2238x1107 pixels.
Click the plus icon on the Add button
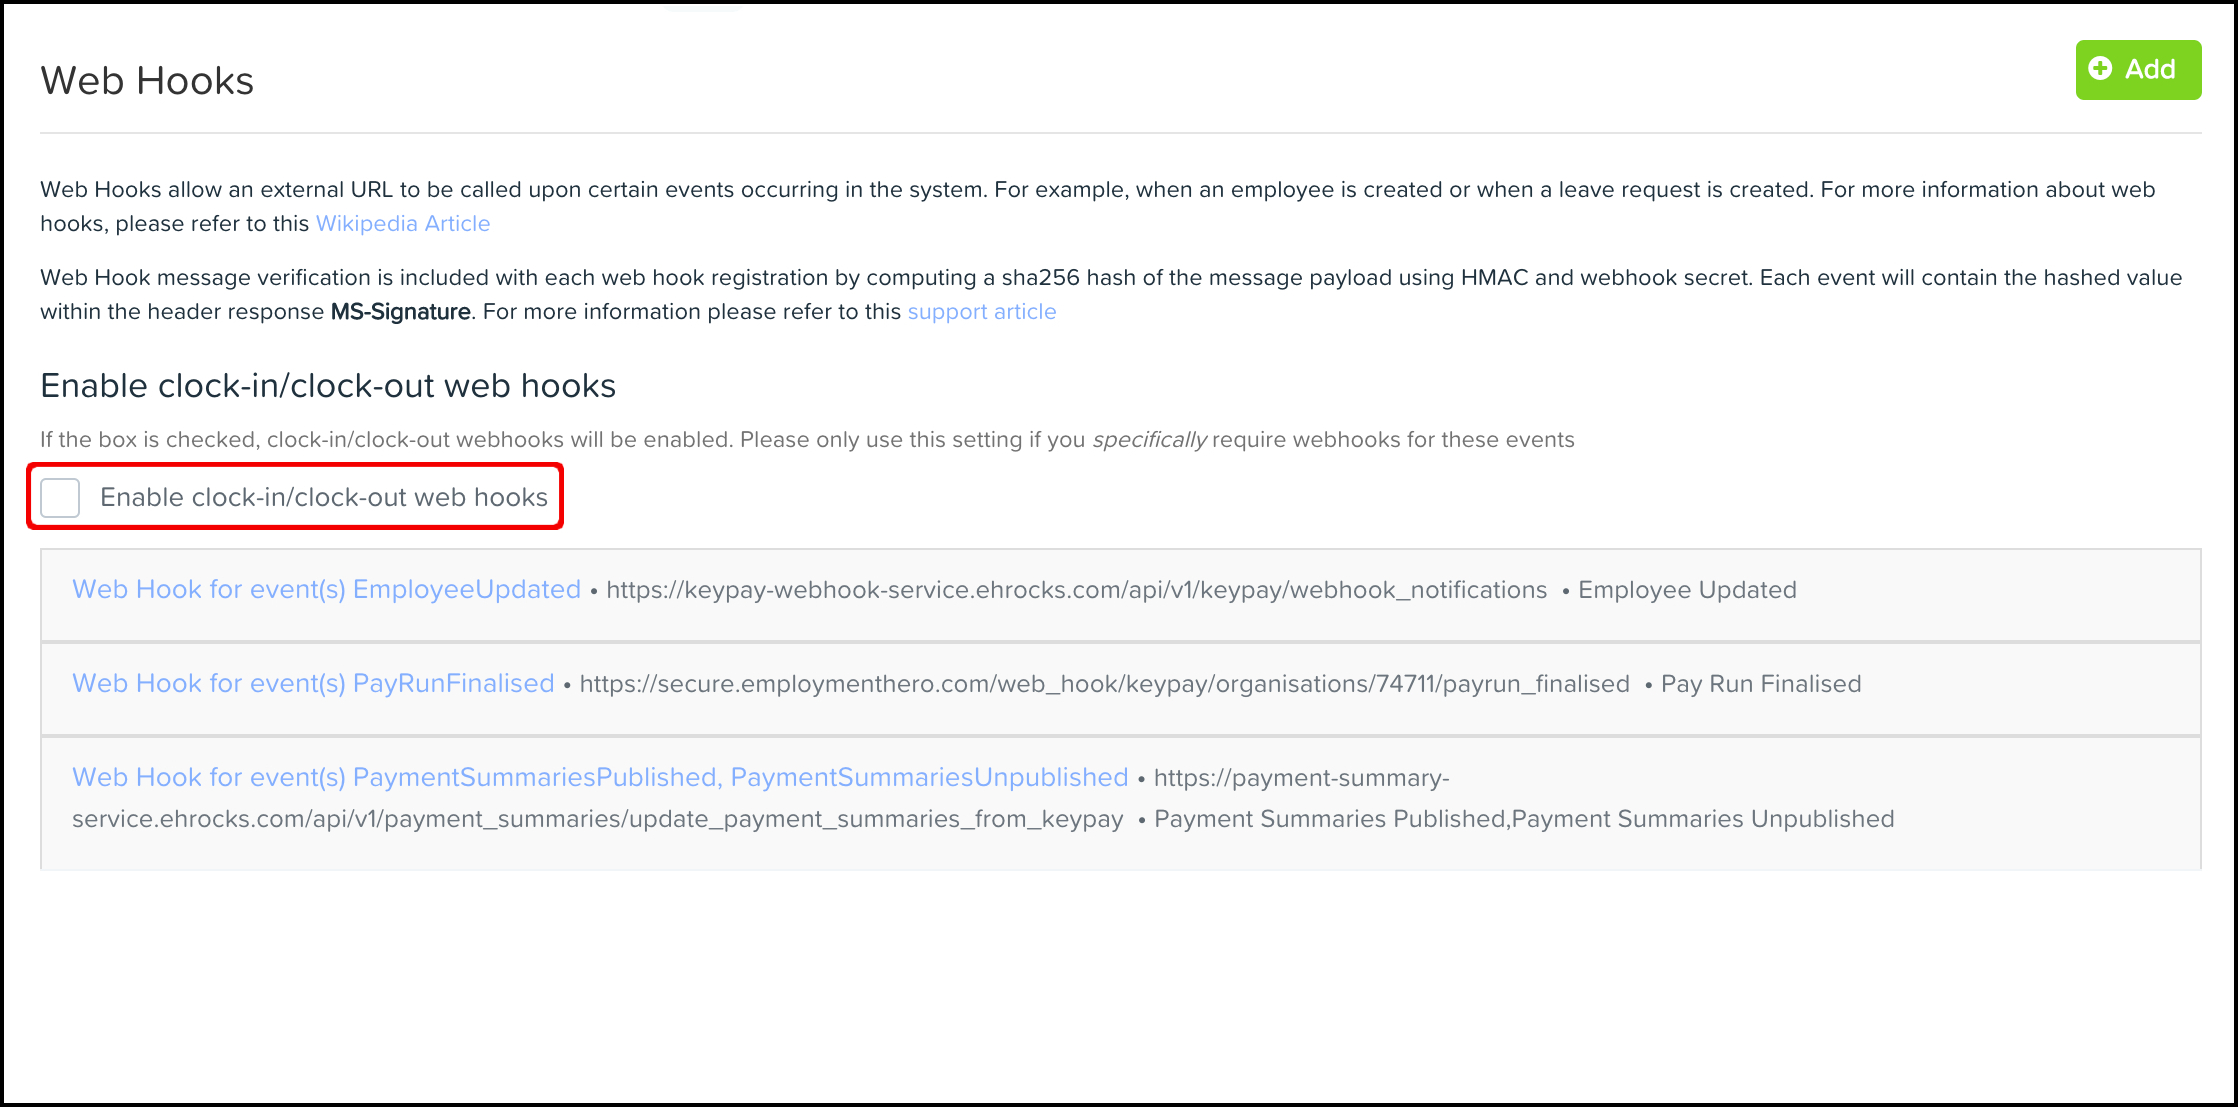pyautogui.click(x=2100, y=69)
